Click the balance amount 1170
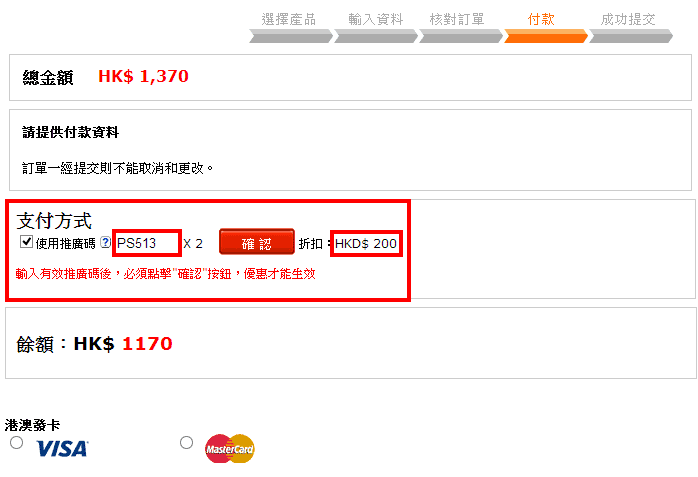 click(147, 344)
